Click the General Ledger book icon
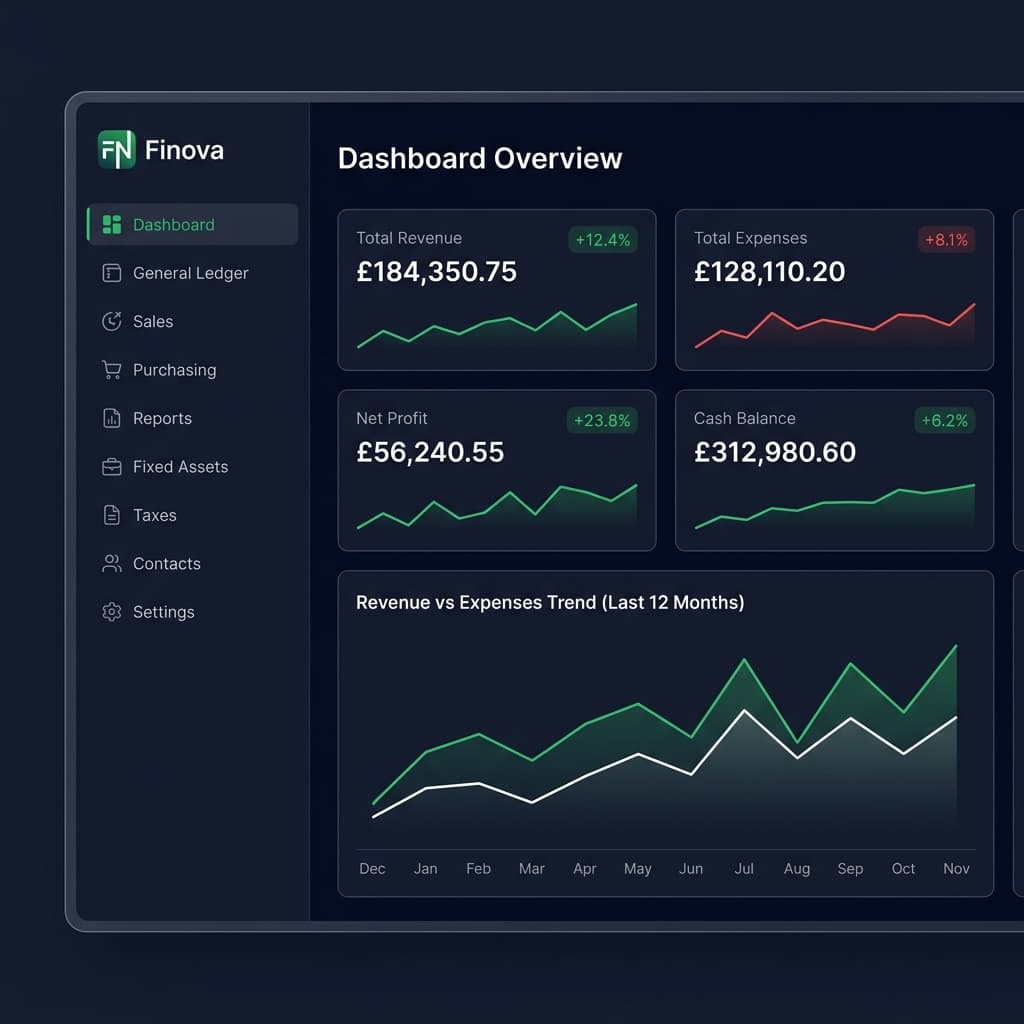The width and height of the screenshot is (1024, 1024). [112, 273]
